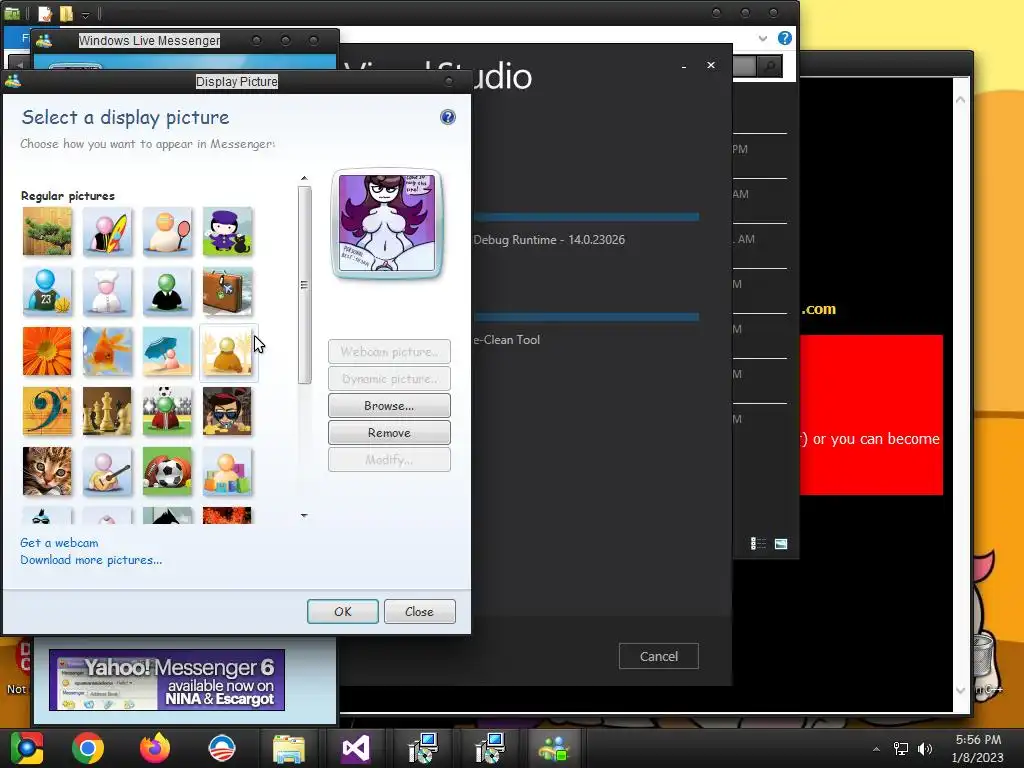Click picture list scrollbar down arrow
The image size is (1024, 768).
(304, 515)
